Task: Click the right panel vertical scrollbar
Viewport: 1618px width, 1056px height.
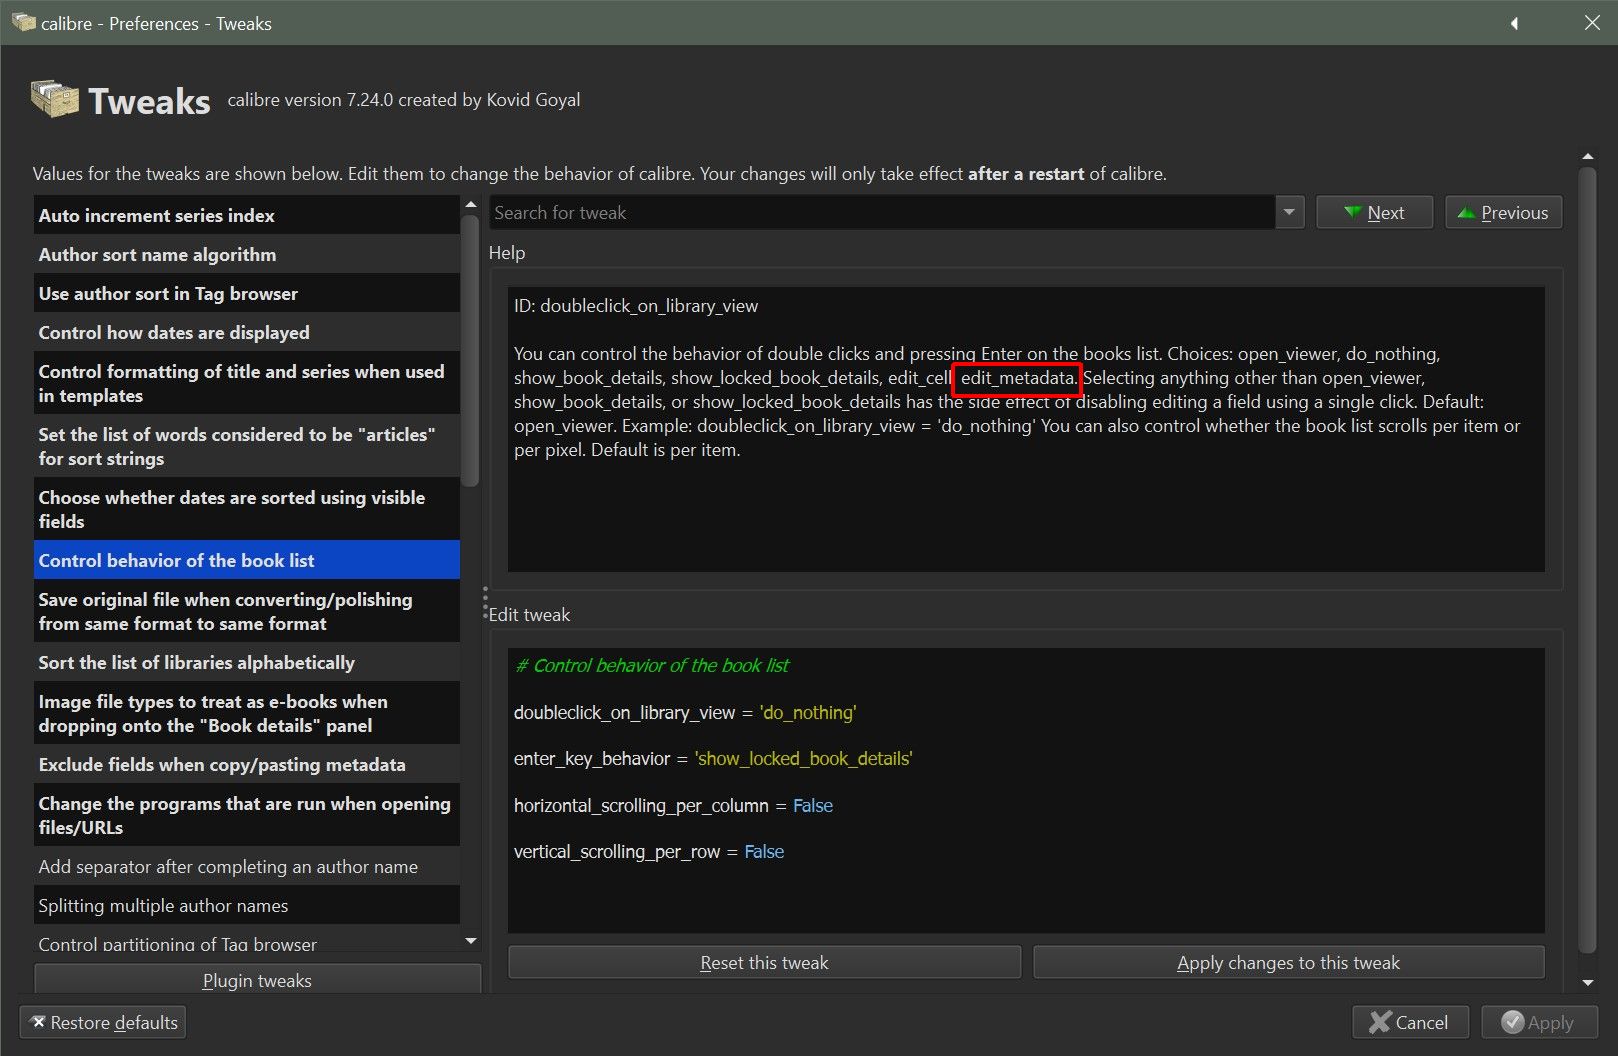Action: tap(1587, 560)
